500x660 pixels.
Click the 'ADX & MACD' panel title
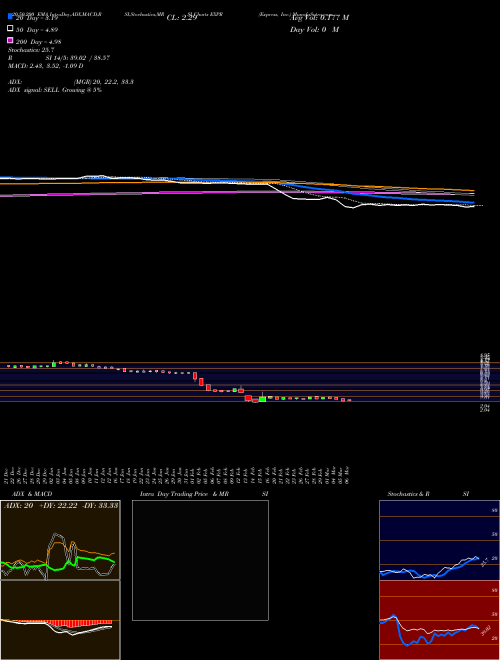click(32, 494)
